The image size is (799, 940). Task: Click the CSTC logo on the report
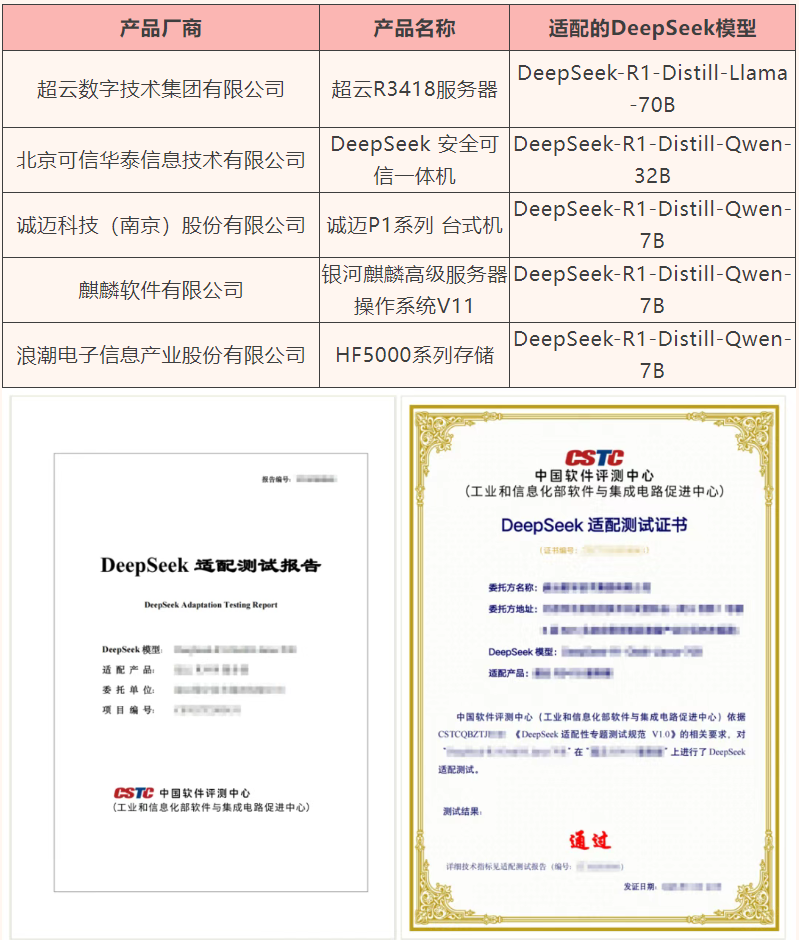coord(133,793)
